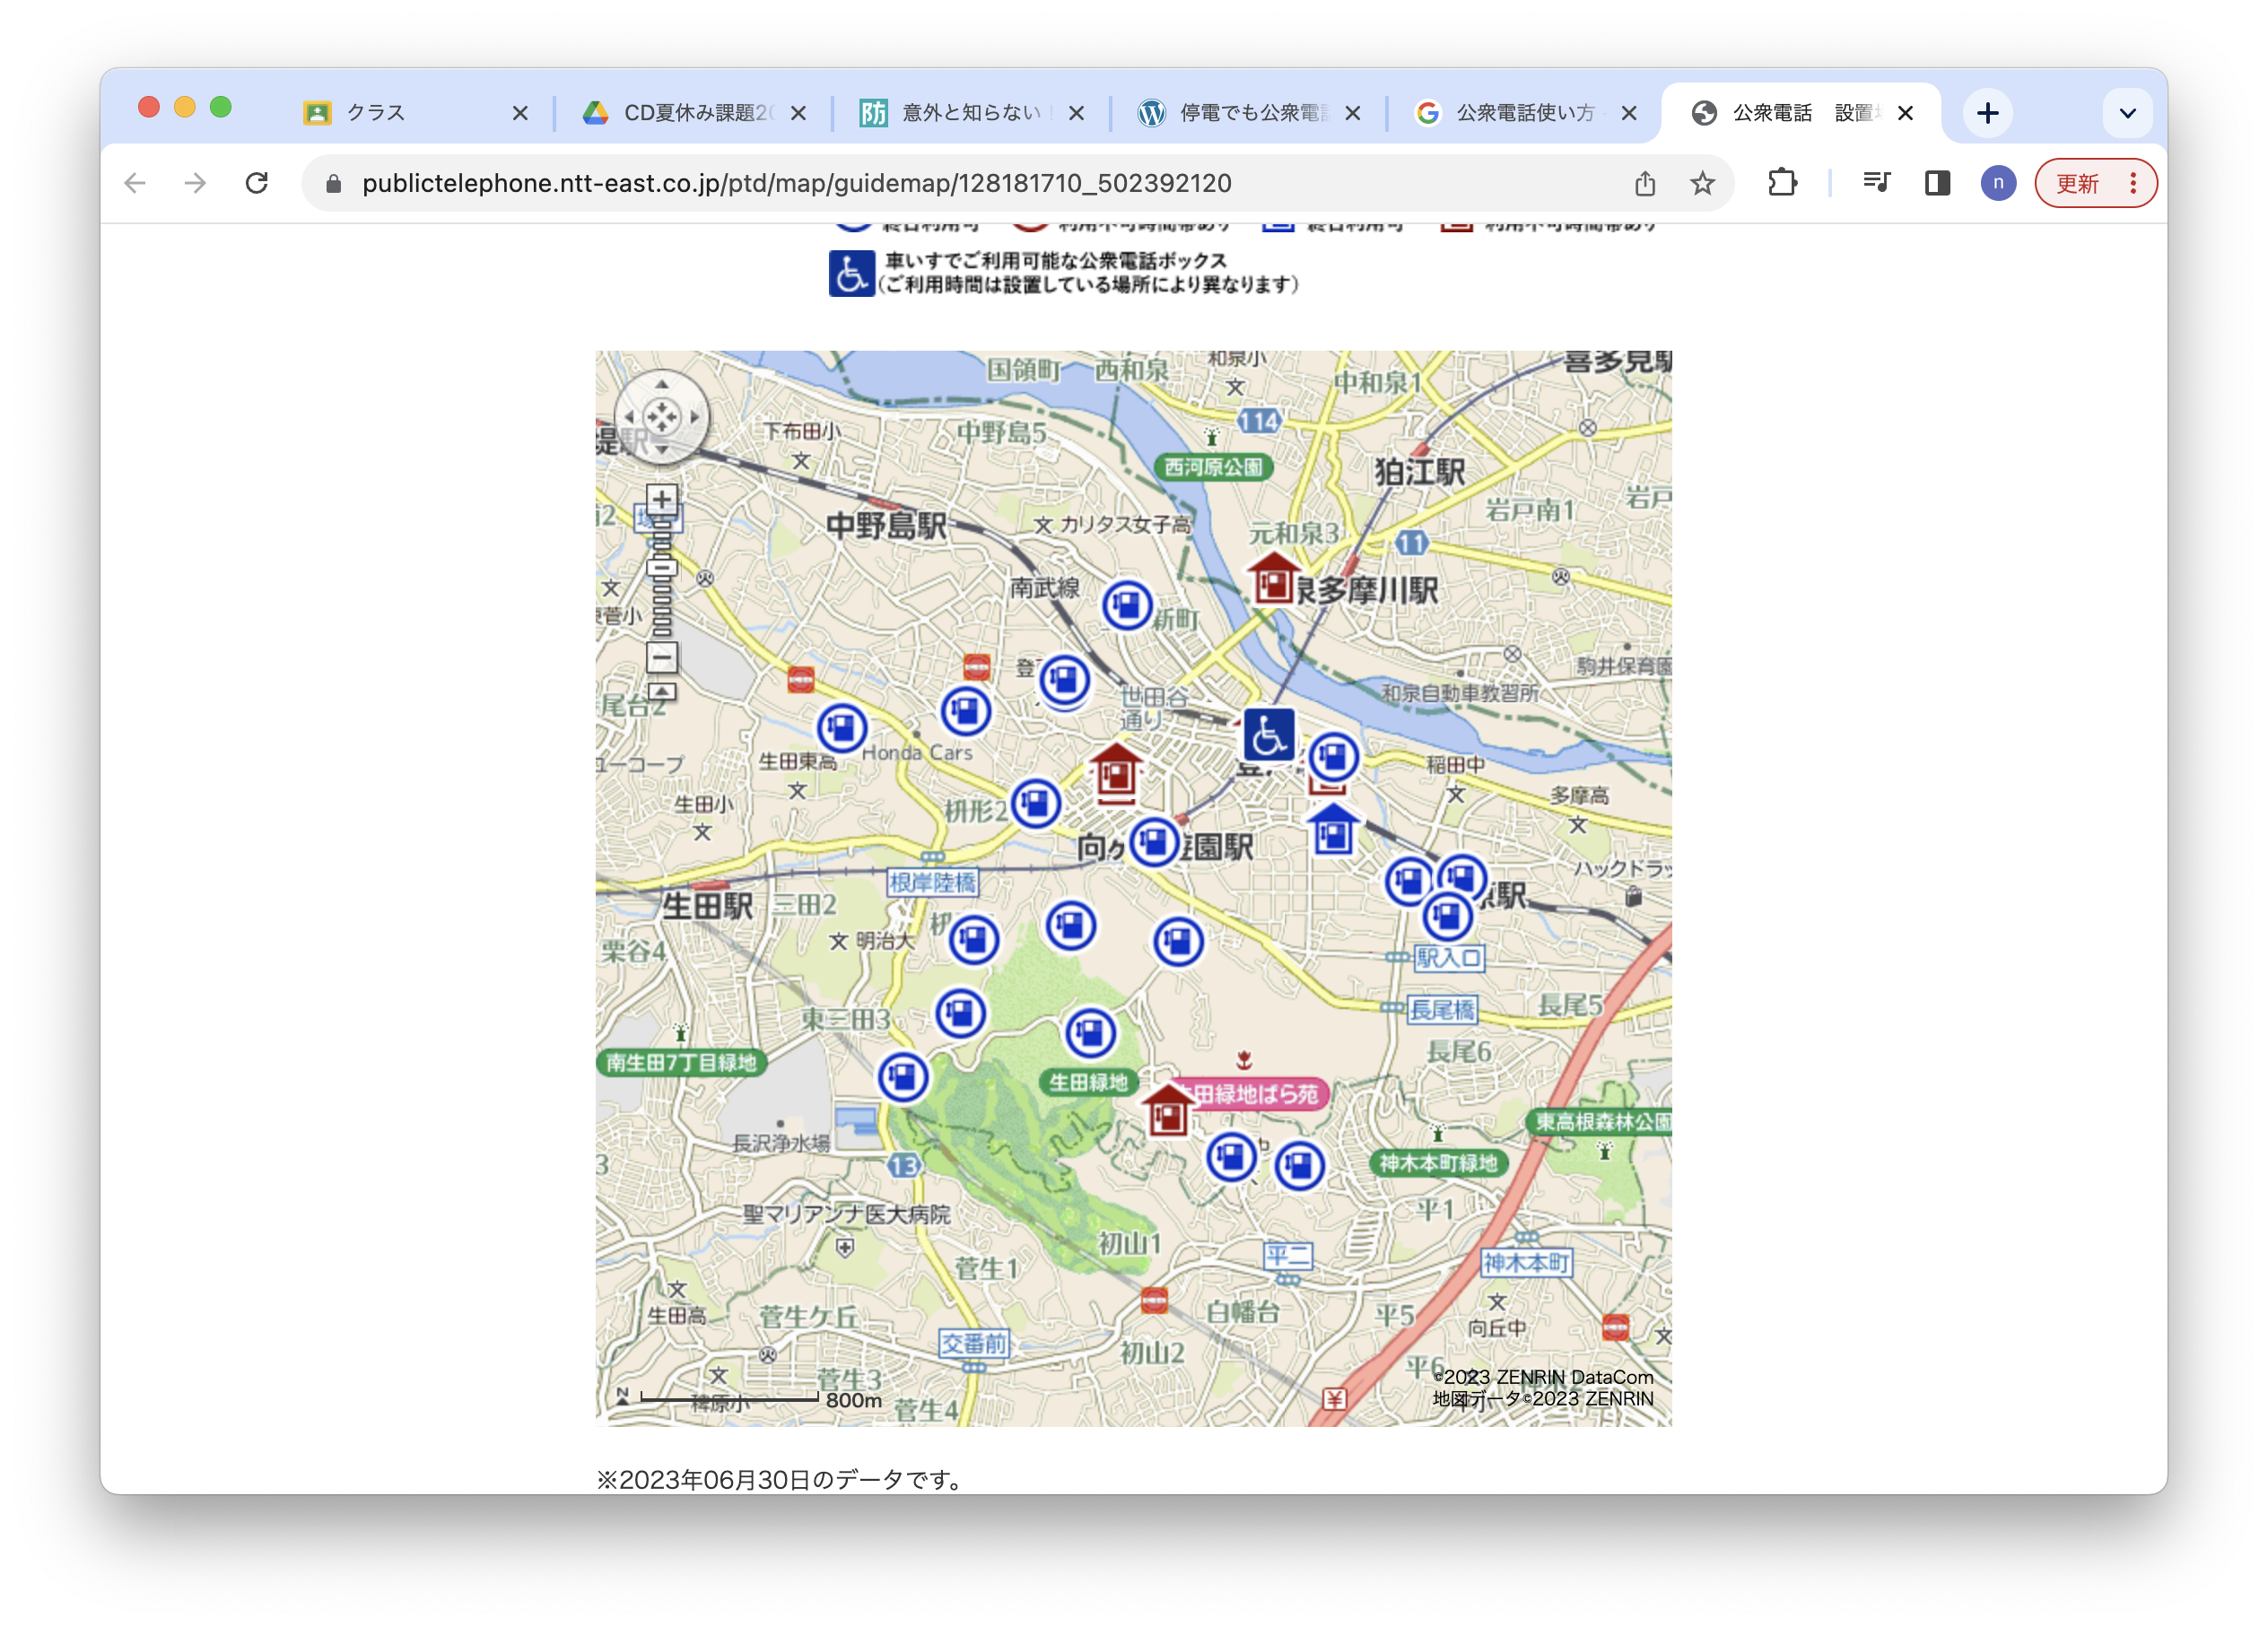
Task: Click the 更新 update button
Action: 2077,183
